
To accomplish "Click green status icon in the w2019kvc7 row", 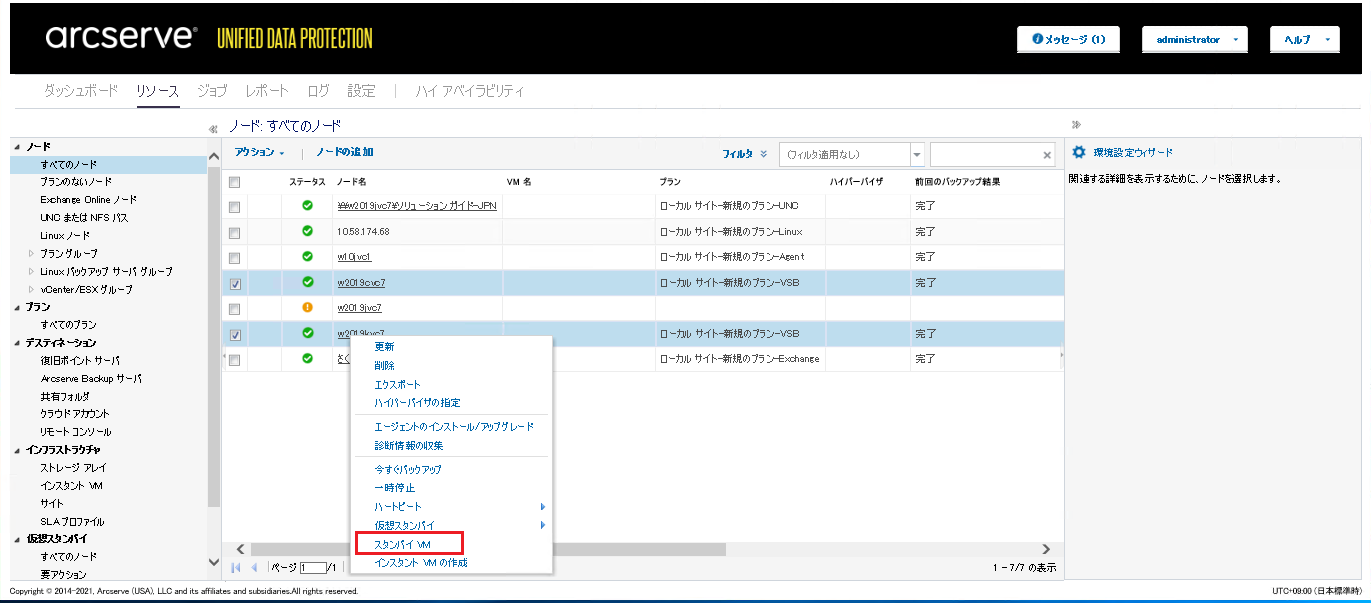I will [308, 333].
